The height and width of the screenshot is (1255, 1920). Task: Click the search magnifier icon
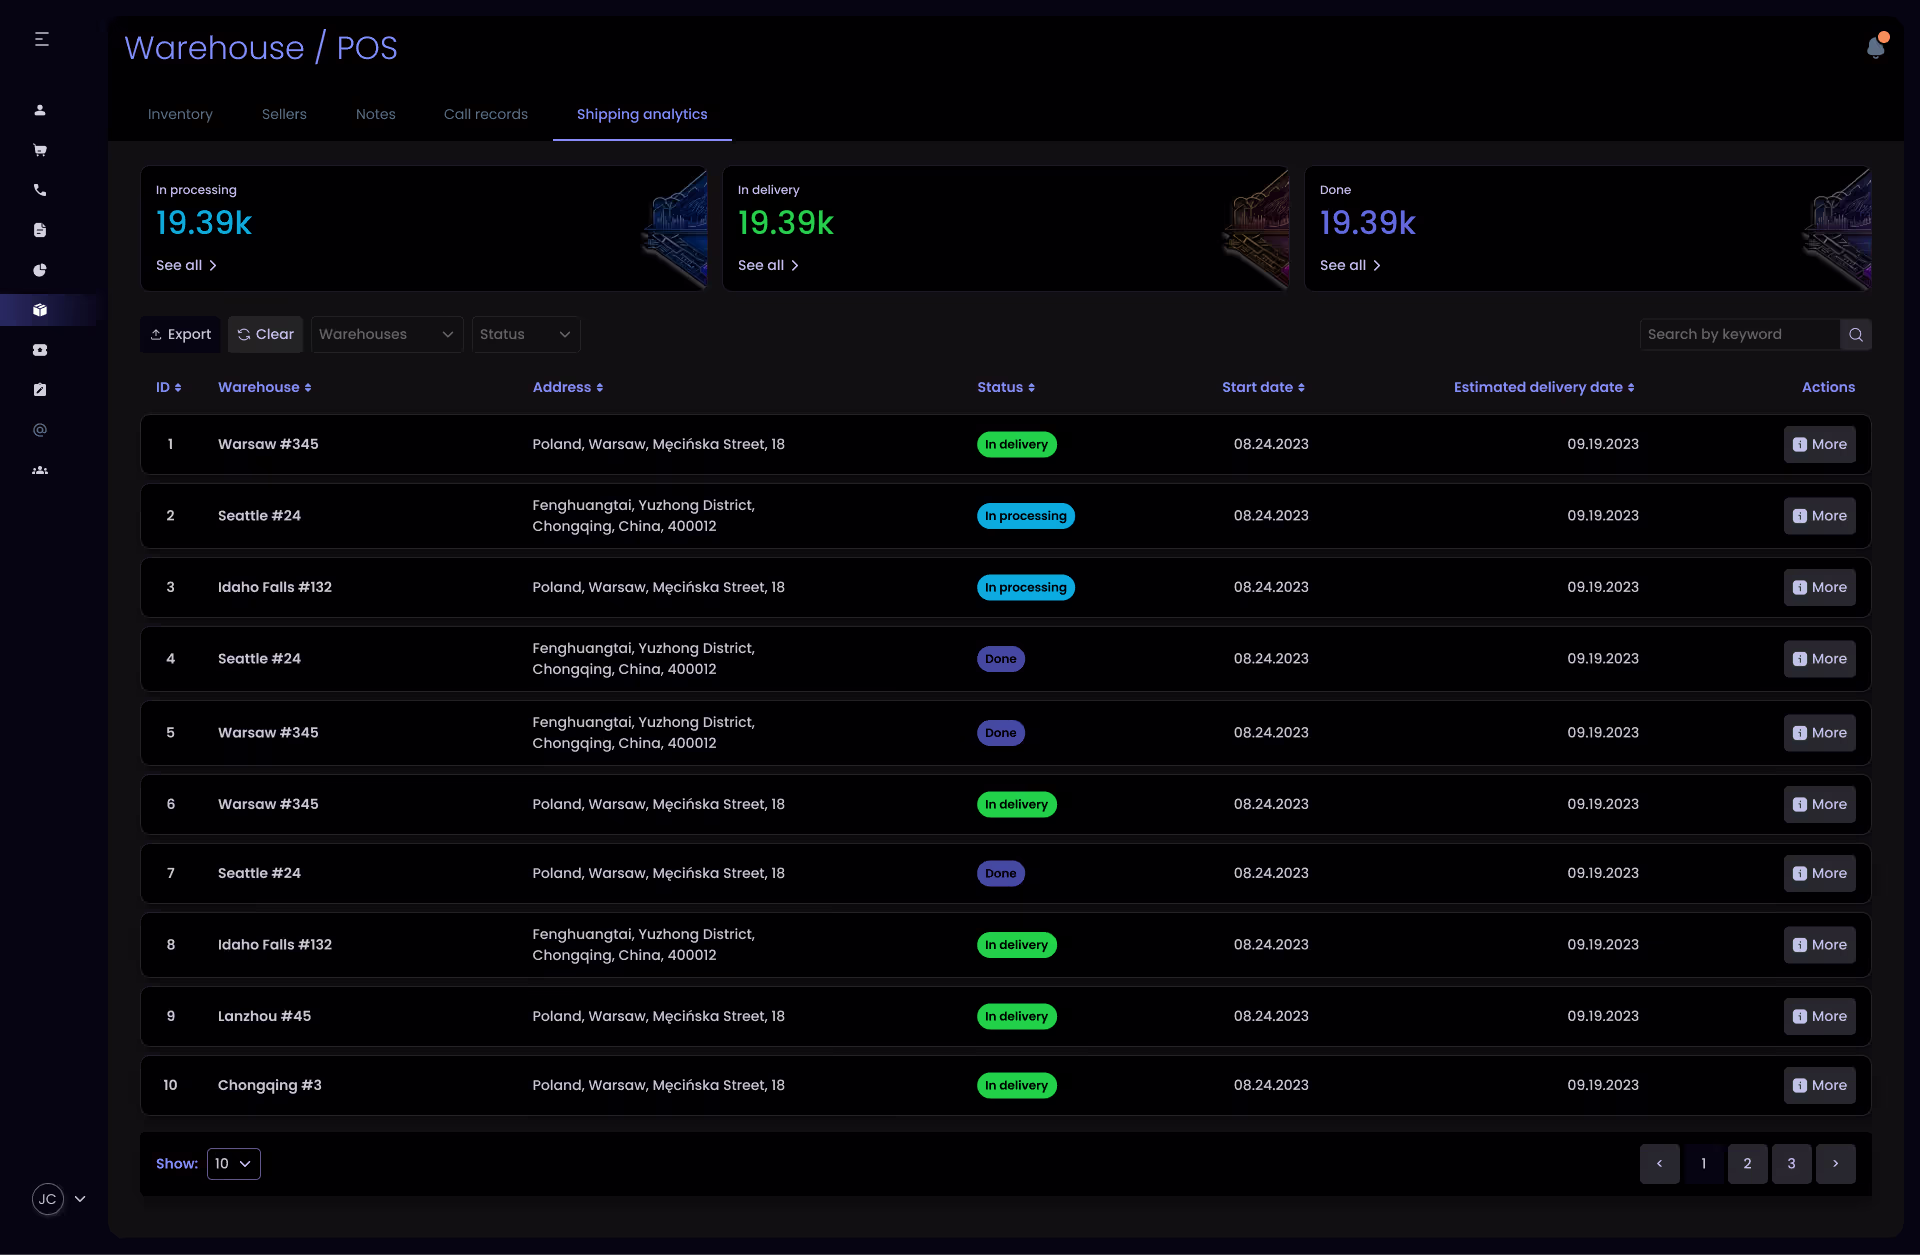point(1856,334)
